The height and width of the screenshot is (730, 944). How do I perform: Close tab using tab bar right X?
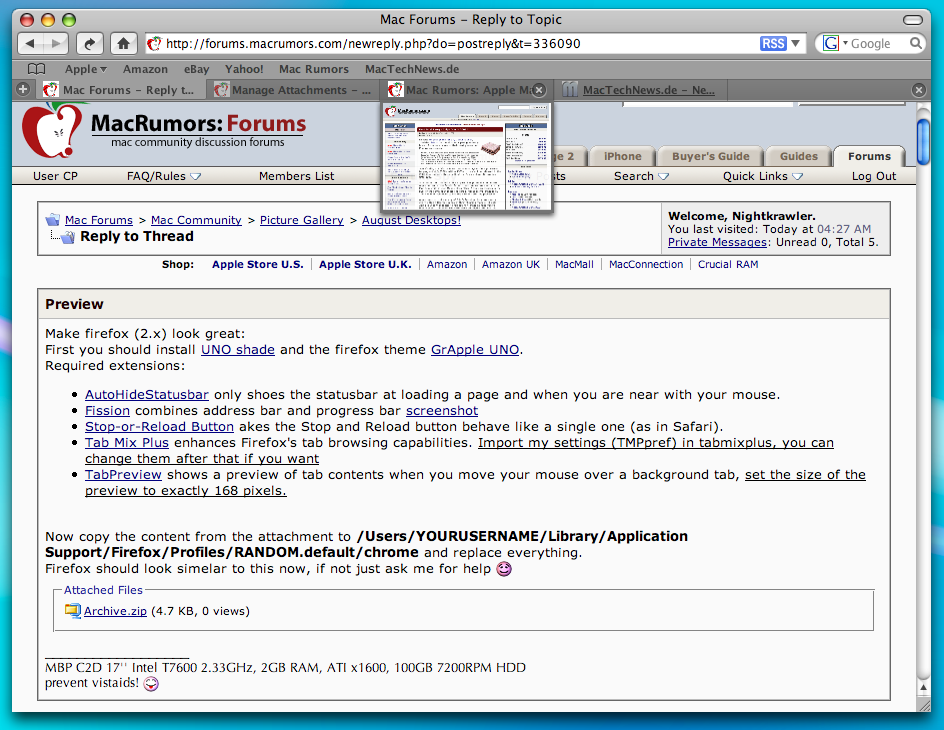919,90
